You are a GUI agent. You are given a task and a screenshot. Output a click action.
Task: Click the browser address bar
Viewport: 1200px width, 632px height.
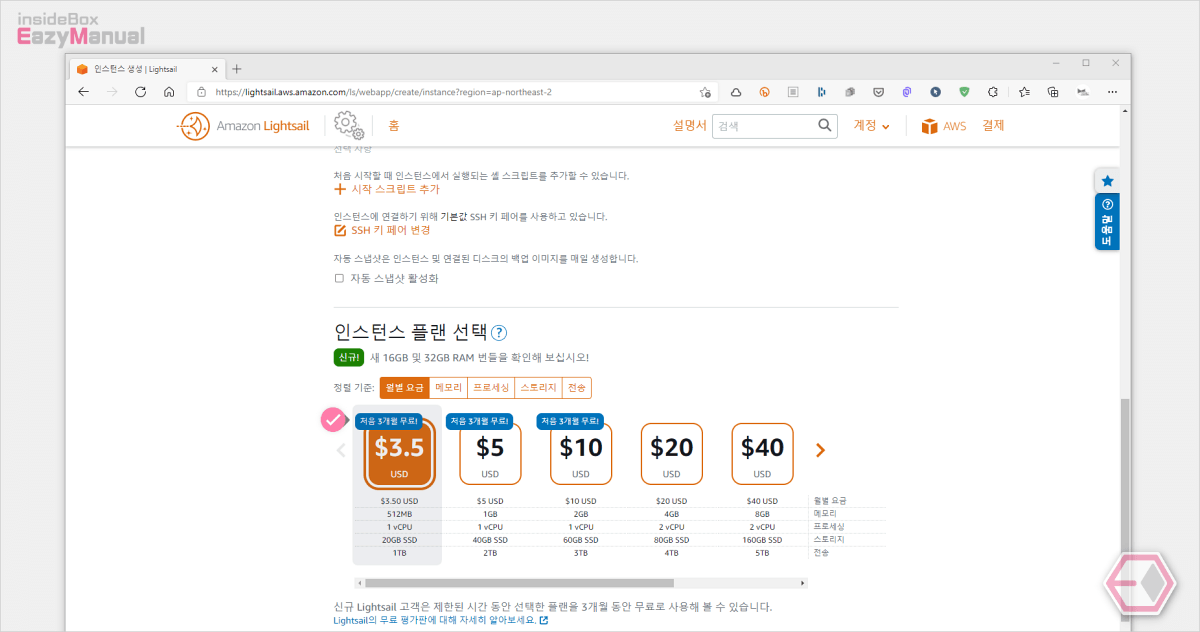tap(450, 92)
